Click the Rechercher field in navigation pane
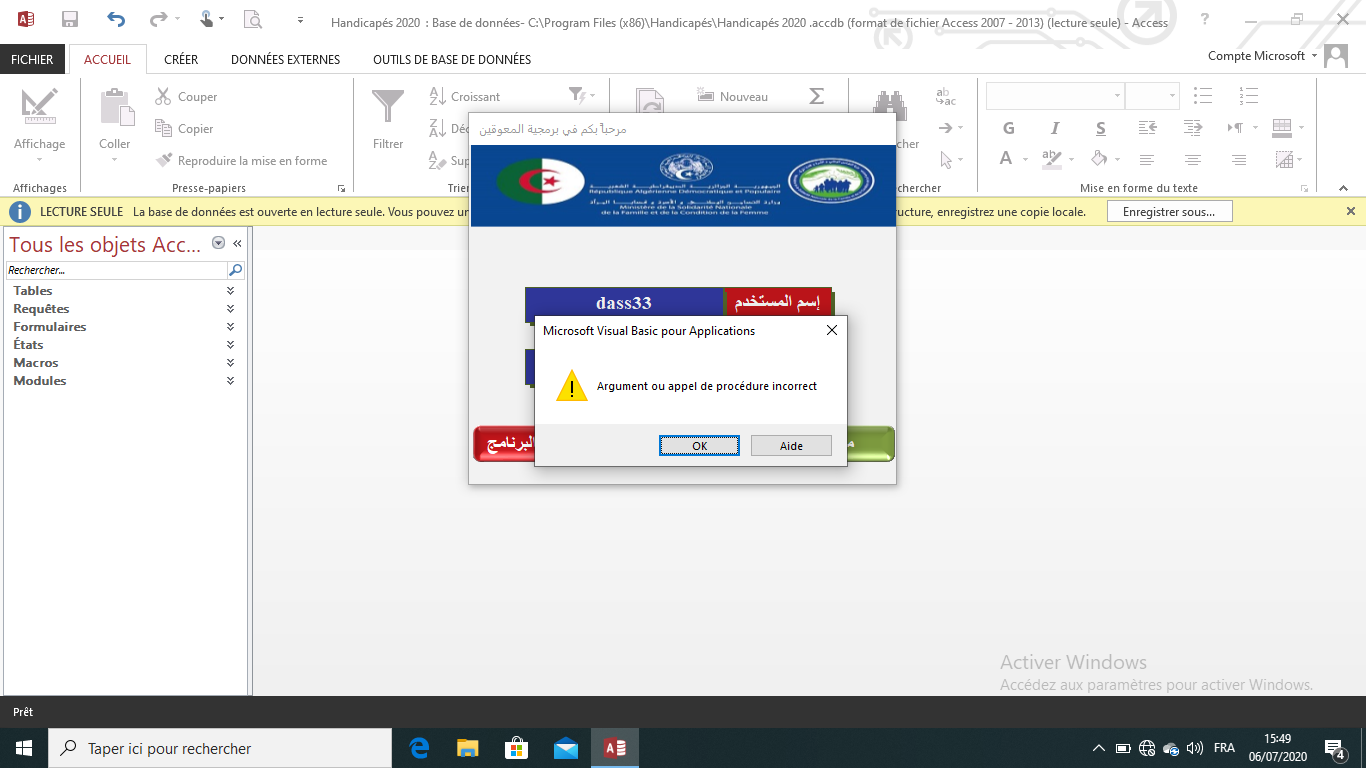1366x768 pixels. coord(117,270)
